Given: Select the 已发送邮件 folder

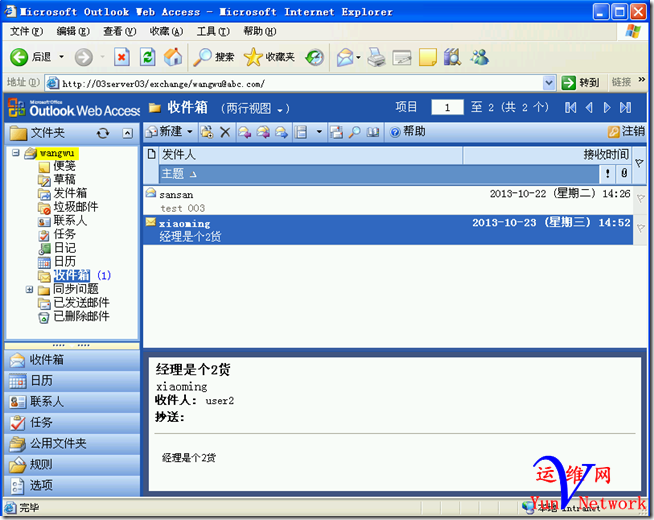Looking at the screenshot, I should click(x=81, y=303).
